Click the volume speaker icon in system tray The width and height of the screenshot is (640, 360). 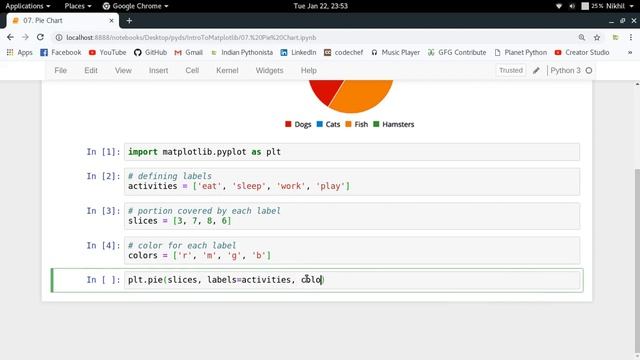coord(572,6)
